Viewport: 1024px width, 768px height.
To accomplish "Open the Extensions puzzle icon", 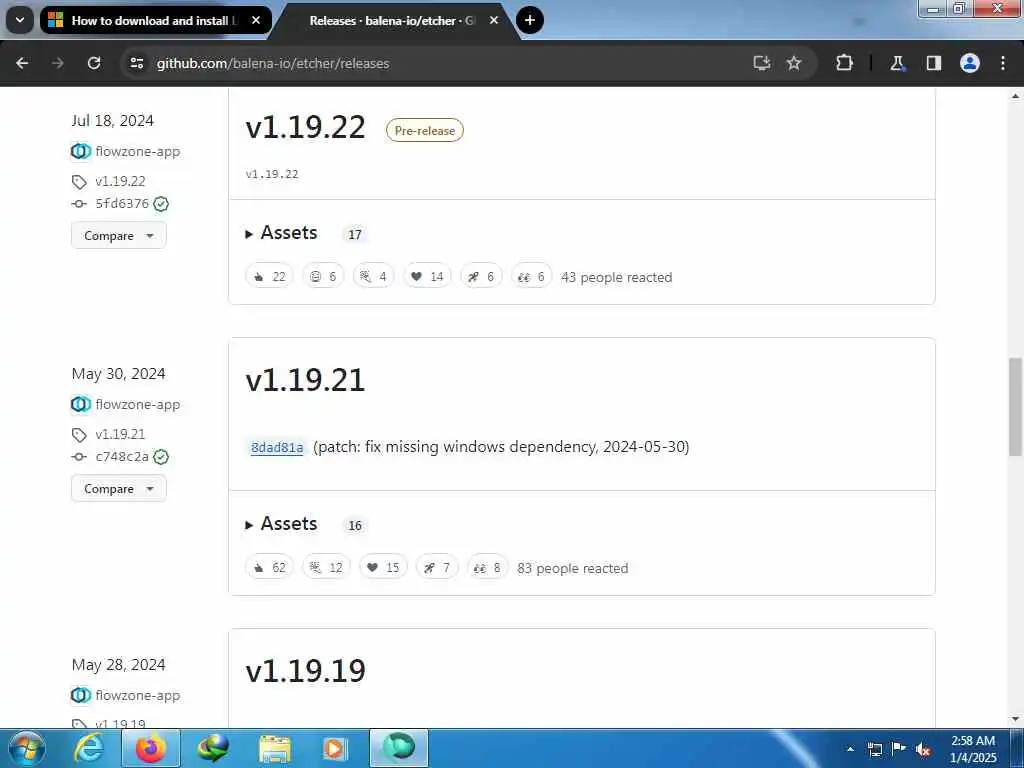I will (844, 63).
